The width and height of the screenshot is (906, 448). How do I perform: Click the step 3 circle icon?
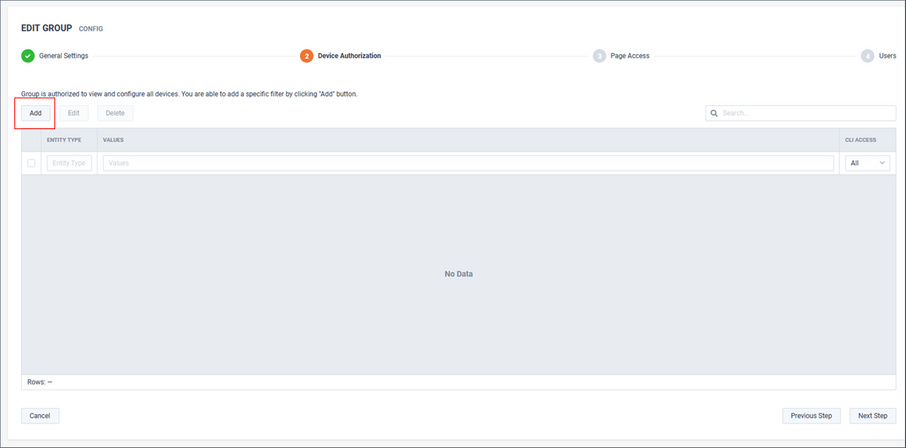point(599,56)
